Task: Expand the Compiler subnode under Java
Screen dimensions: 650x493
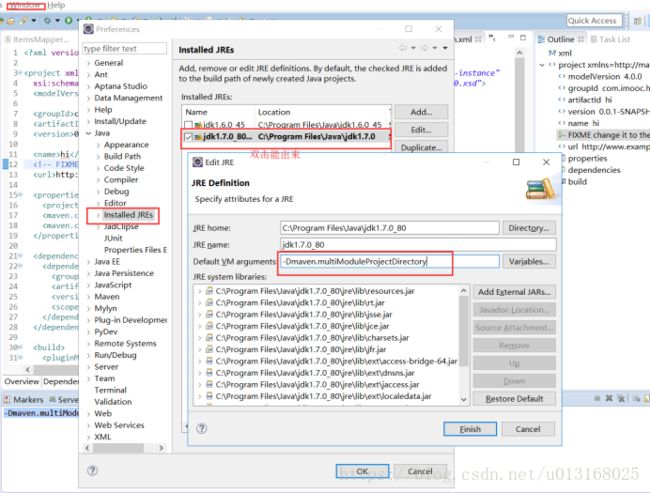Action: pyautogui.click(x=98, y=180)
